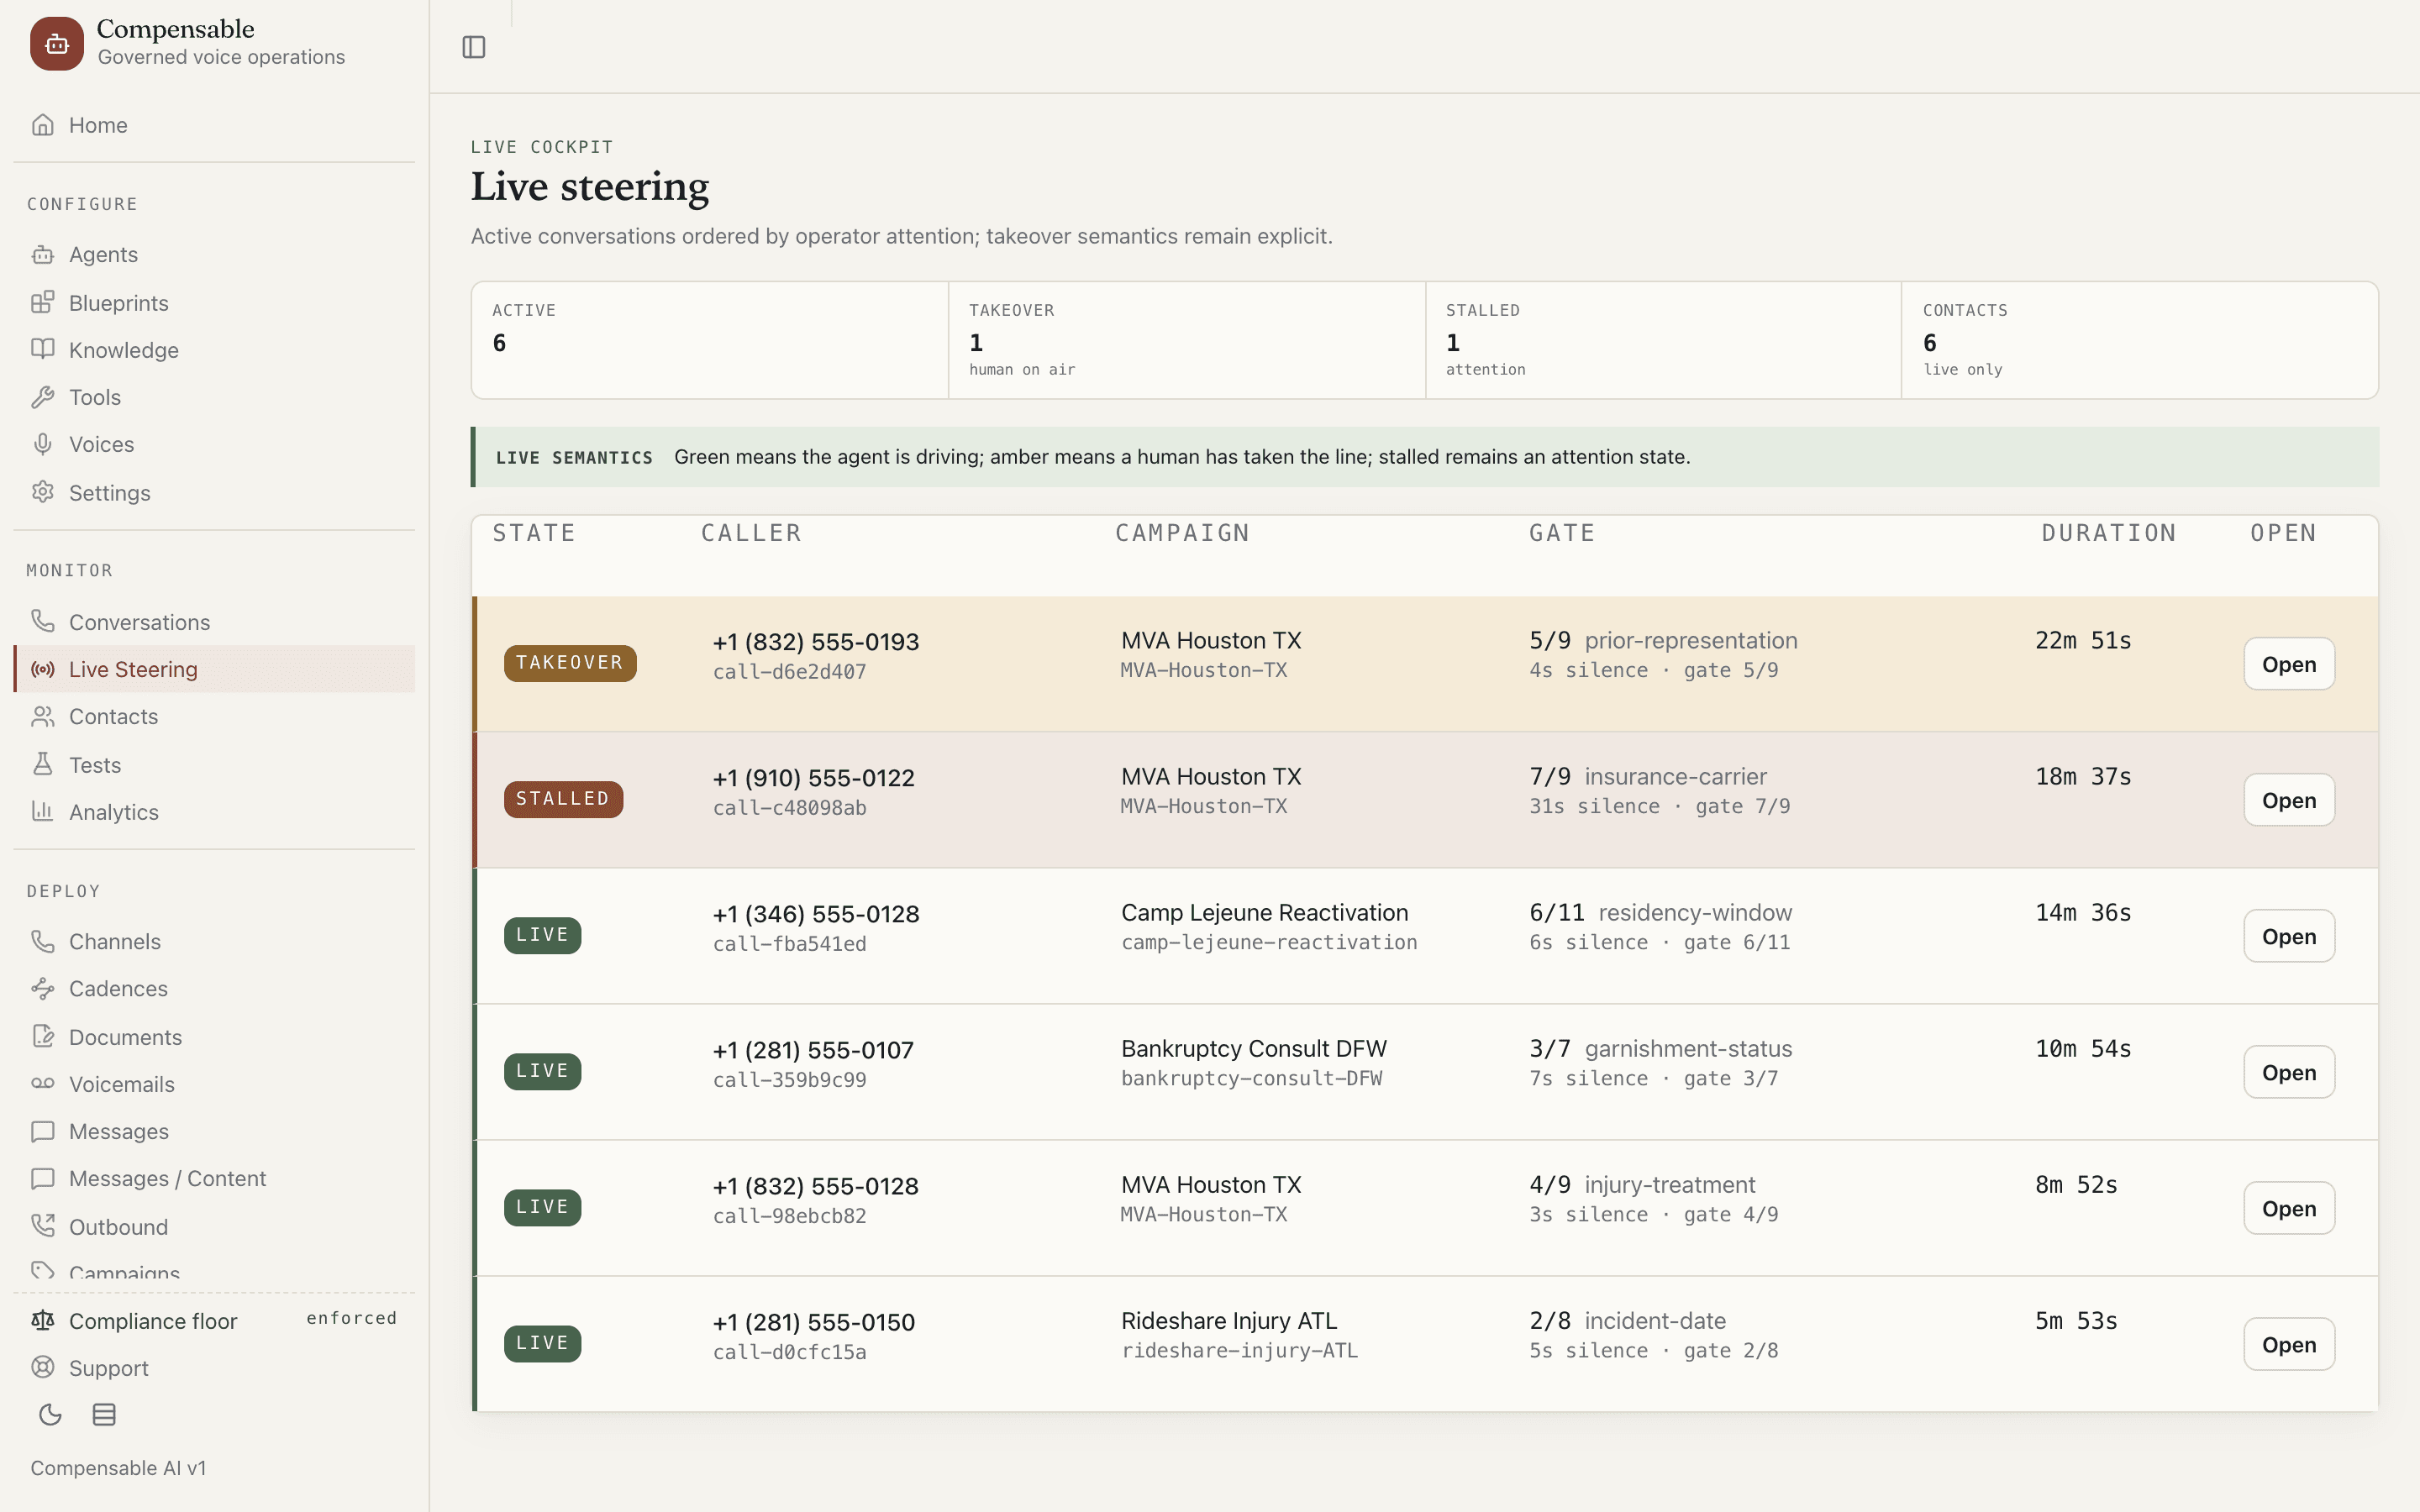Go to Agents page
The width and height of the screenshot is (2420, 1512).
214,255
